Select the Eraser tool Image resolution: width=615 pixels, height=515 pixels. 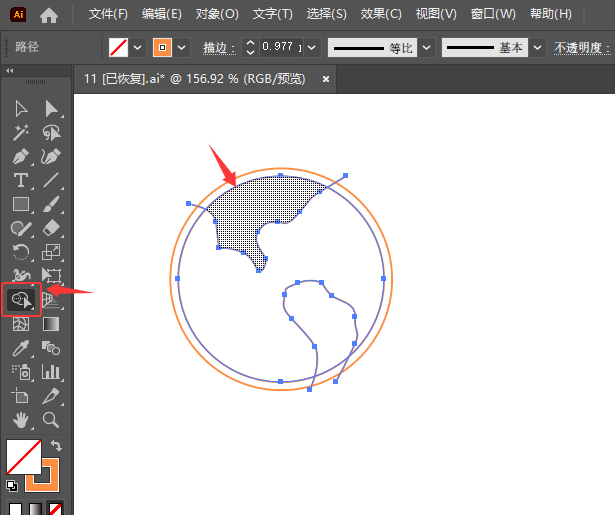51,228
